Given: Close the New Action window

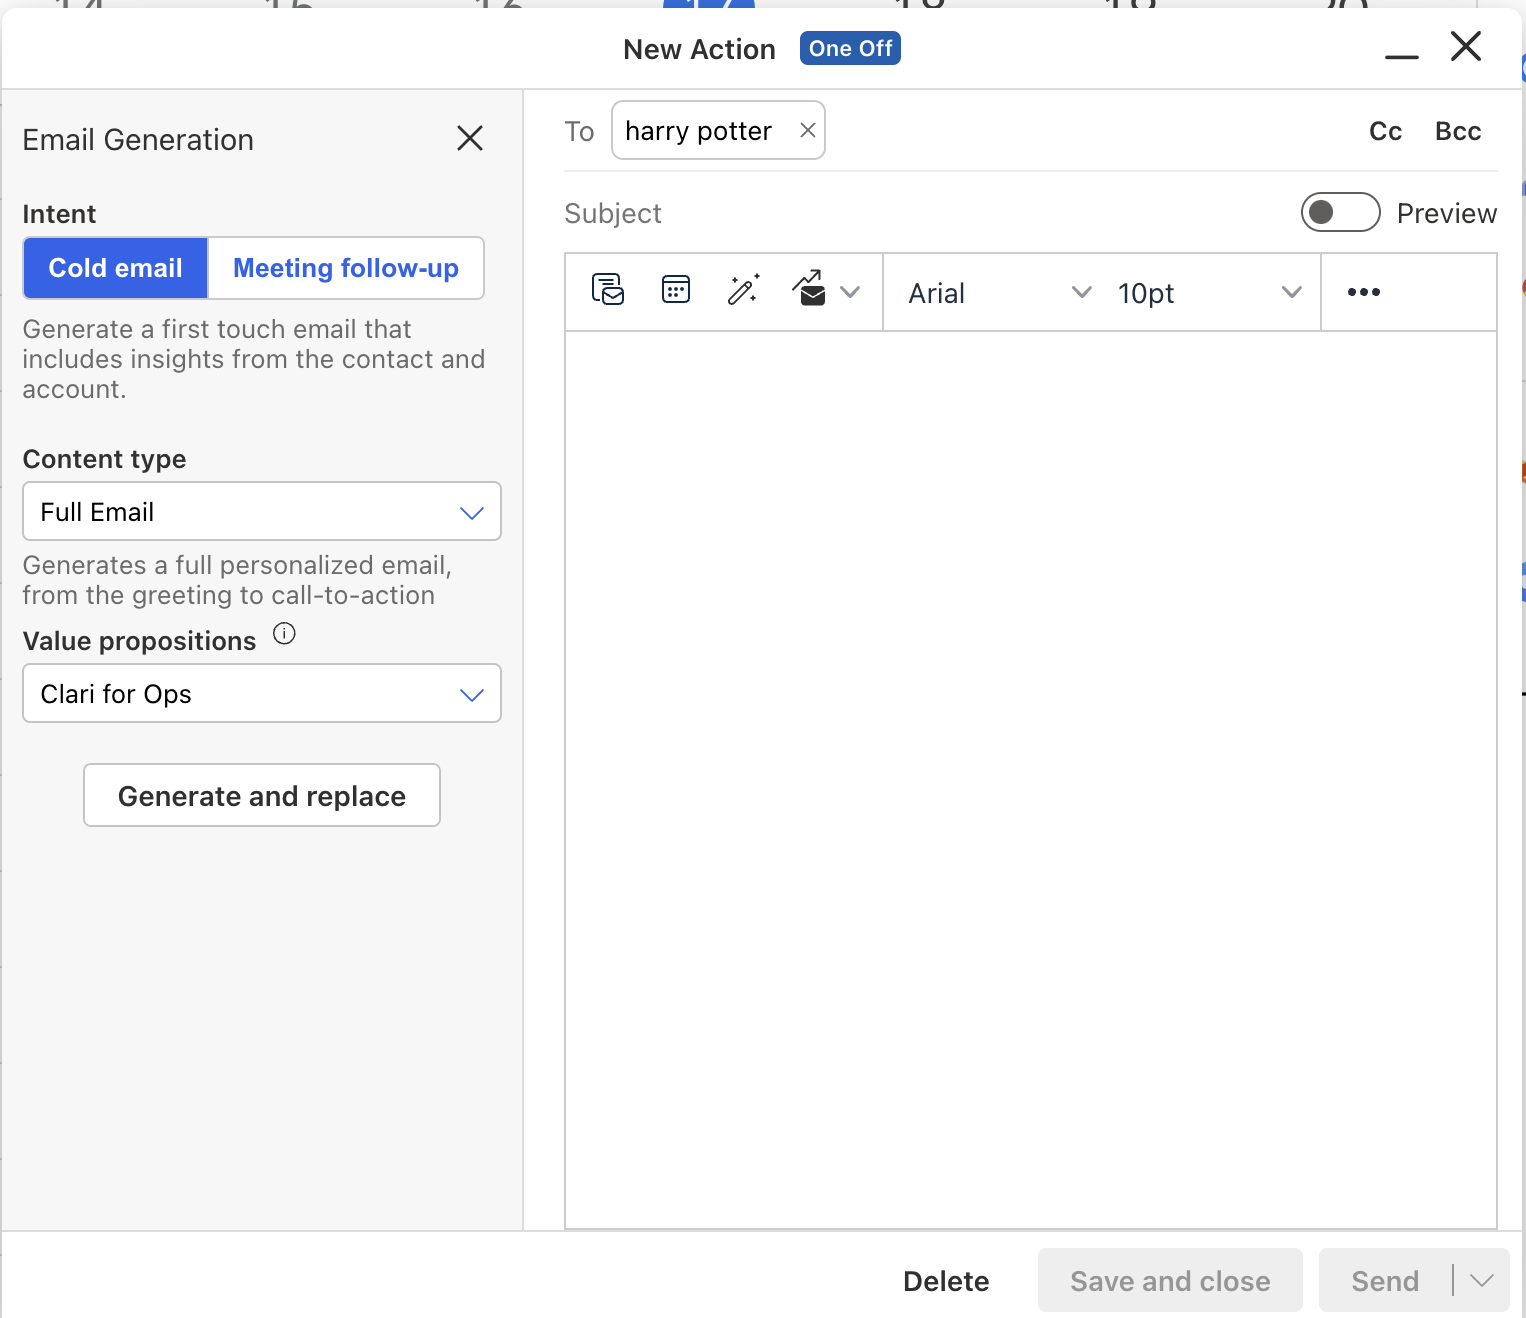Looking at the screenshot, I should click(1466, 46).
